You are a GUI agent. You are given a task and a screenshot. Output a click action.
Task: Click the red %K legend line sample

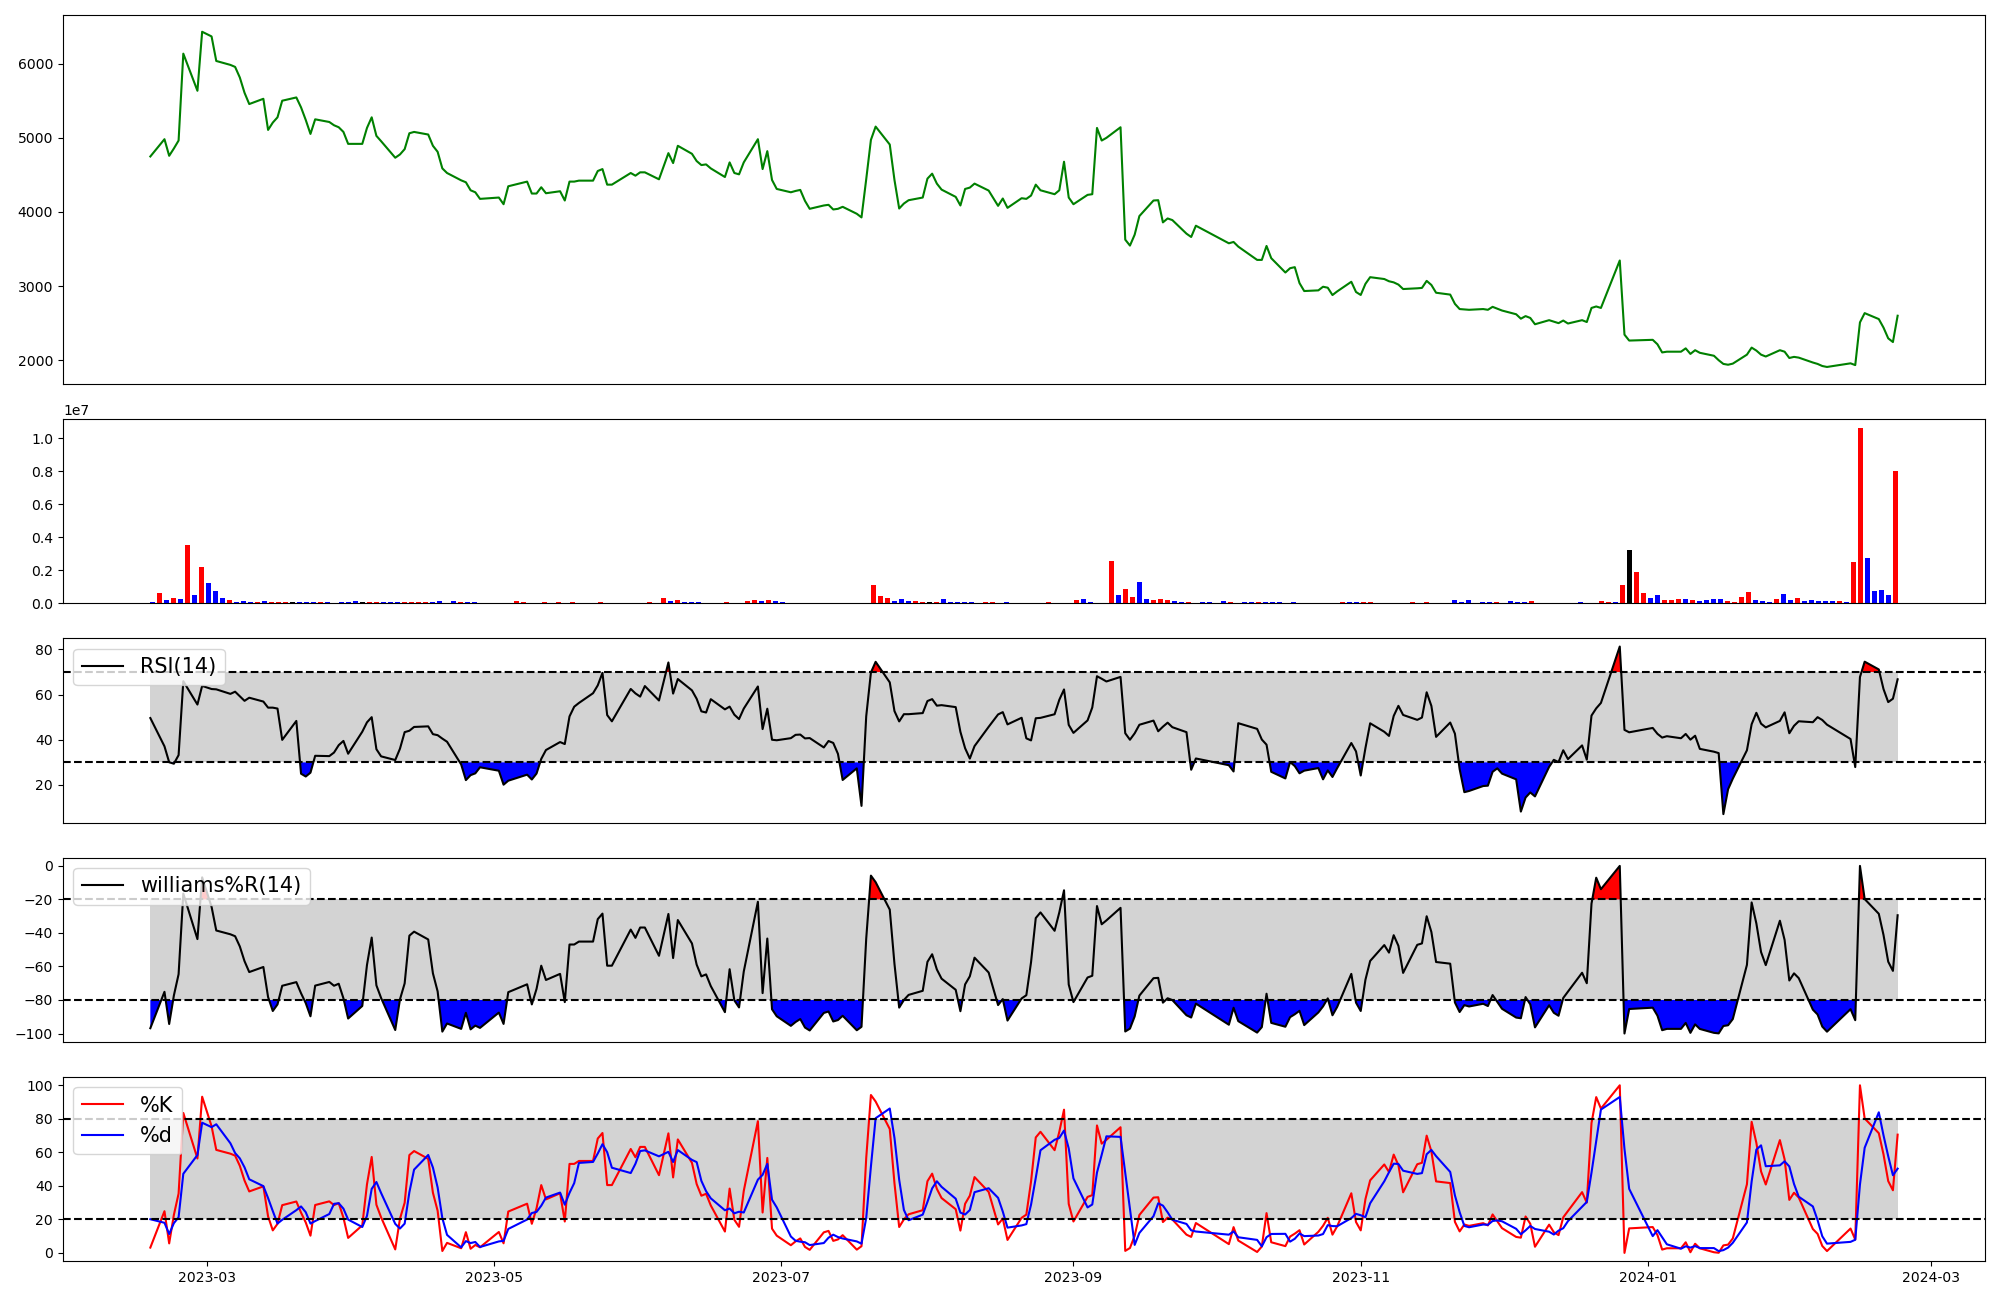point(102,1105)
